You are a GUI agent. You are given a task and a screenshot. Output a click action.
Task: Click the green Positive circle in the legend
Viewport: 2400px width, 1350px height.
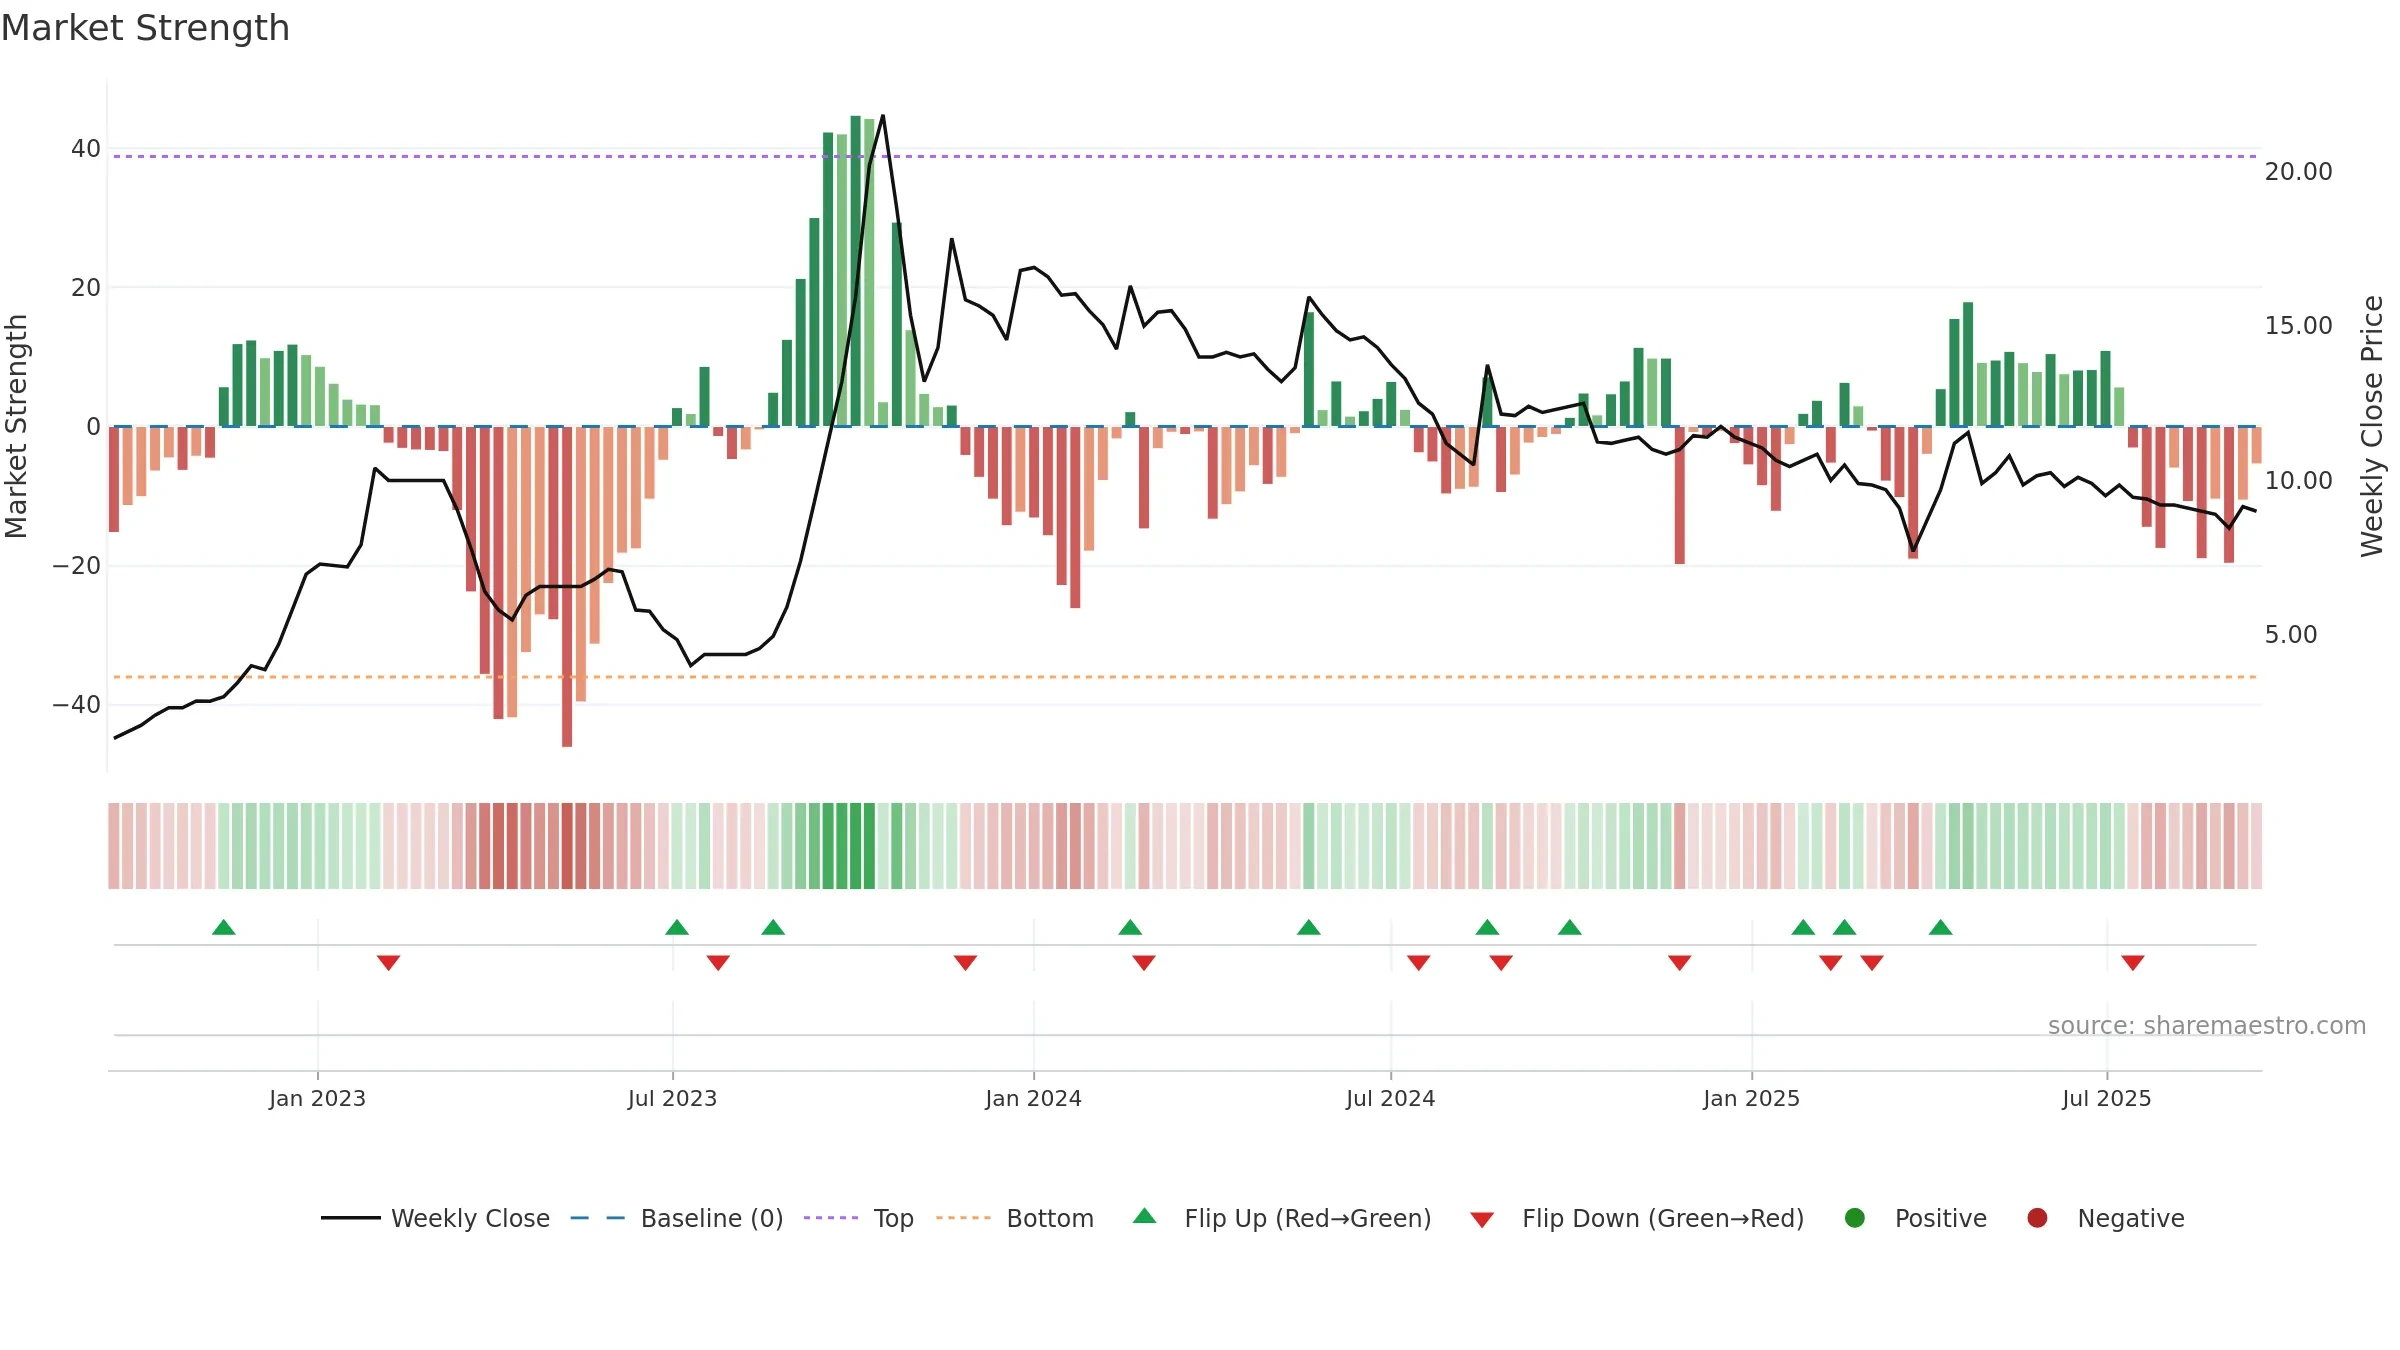click(x=1855, y=1218)
